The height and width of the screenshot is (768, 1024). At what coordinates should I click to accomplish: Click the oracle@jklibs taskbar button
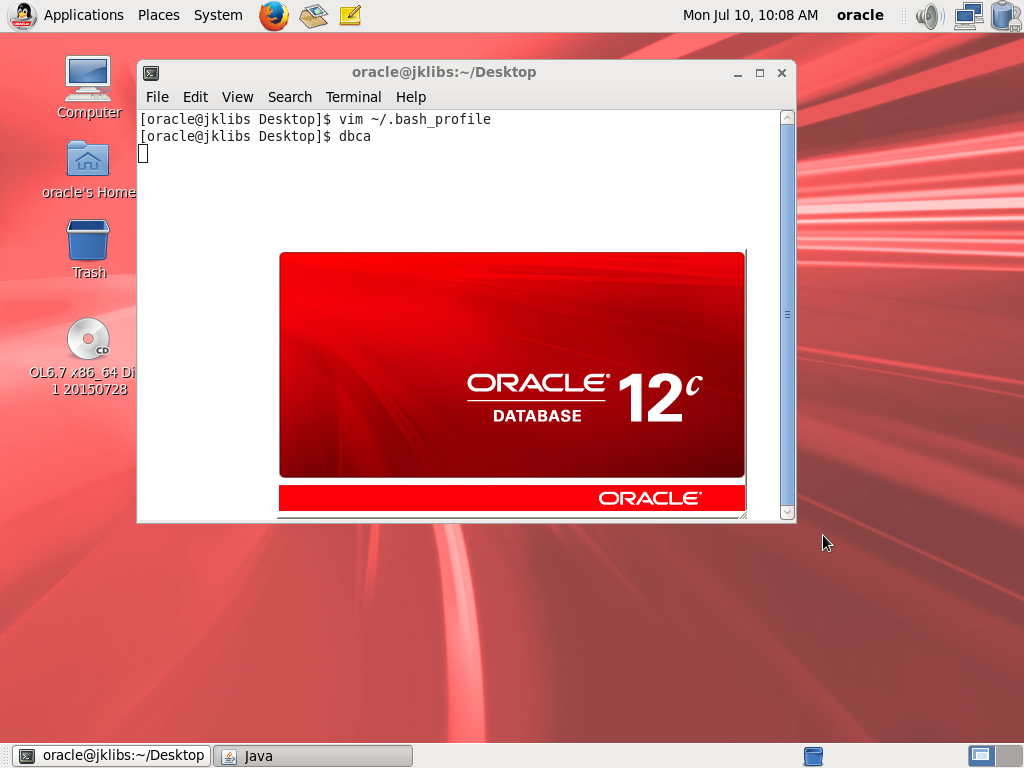pos(112,756)
